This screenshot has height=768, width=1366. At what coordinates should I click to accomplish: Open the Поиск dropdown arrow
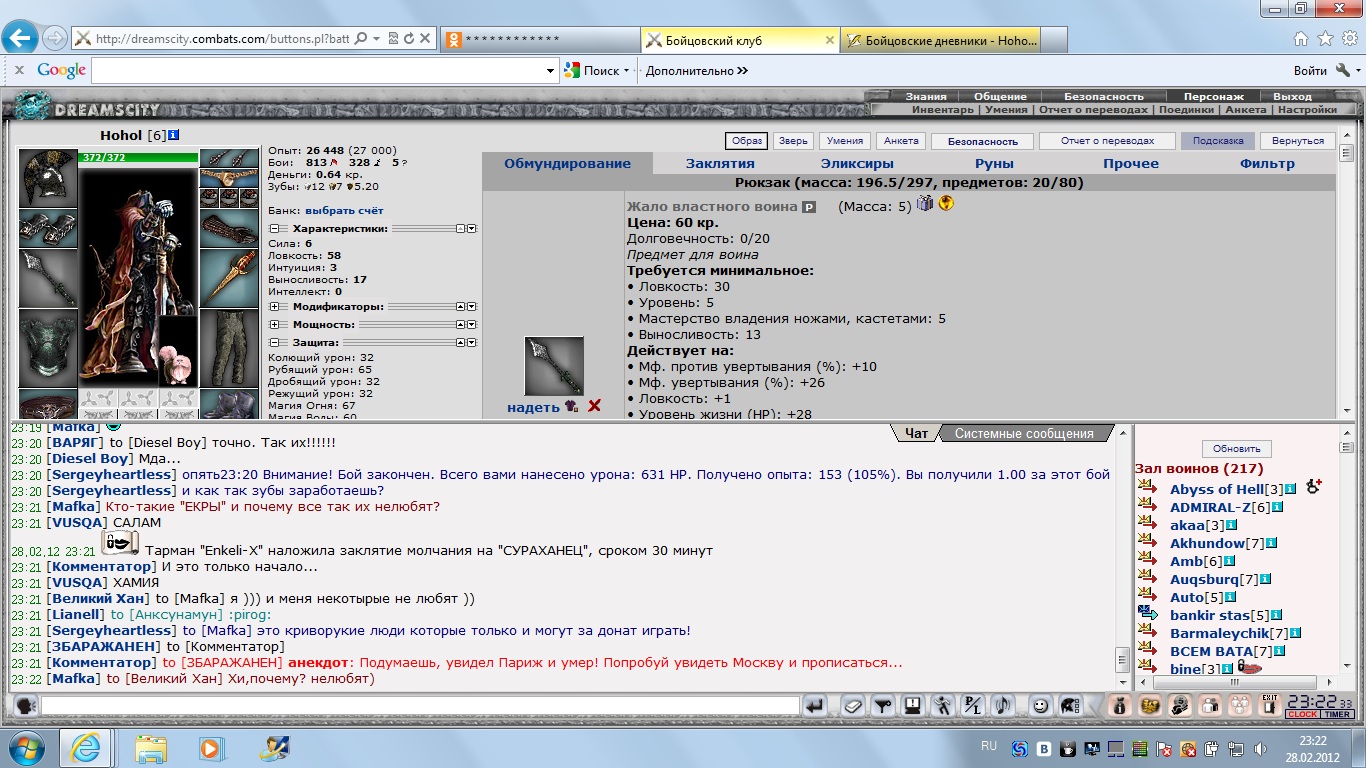(626, 71)
